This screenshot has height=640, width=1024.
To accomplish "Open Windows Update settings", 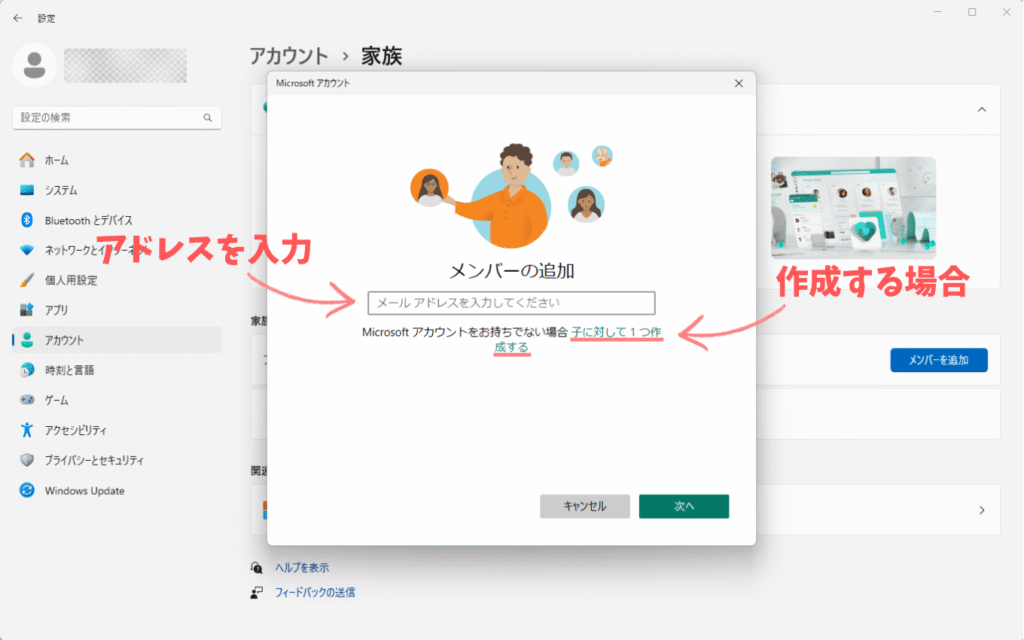I will [117, 490].
